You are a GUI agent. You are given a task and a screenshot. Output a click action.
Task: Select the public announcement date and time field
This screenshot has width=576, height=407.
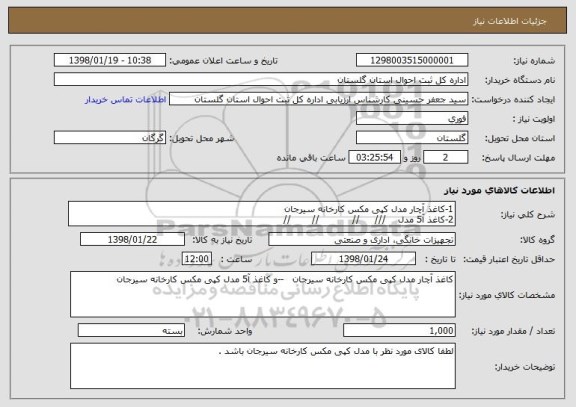point(110,60)
